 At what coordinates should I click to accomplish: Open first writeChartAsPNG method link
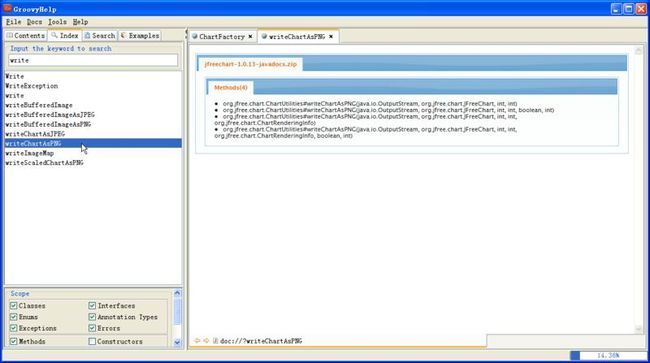pos(370,104)
